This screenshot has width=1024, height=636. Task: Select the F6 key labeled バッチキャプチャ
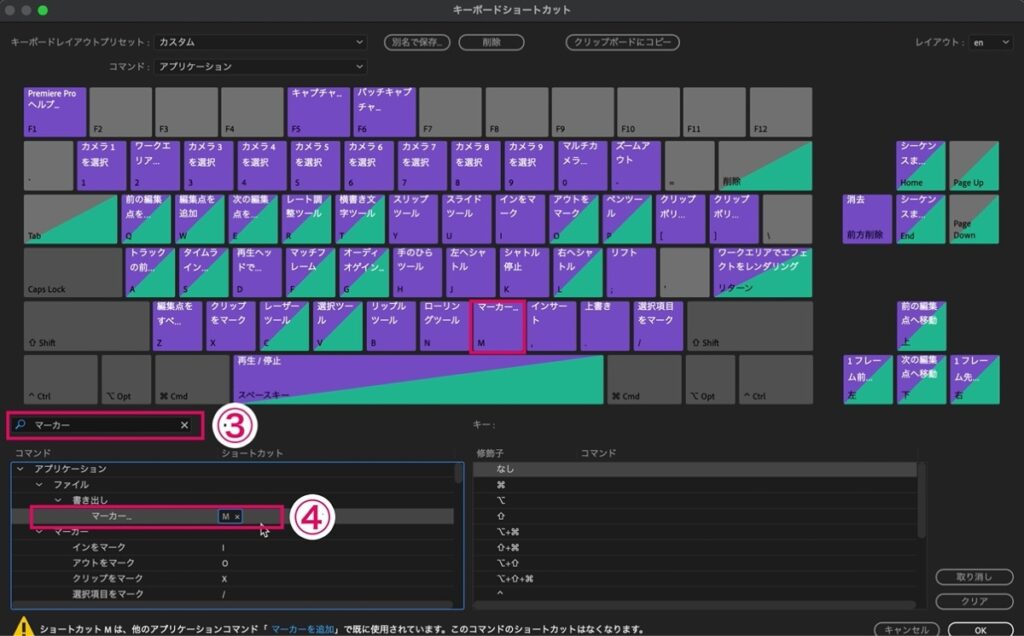pyautogui.click(x=385, y=112)
